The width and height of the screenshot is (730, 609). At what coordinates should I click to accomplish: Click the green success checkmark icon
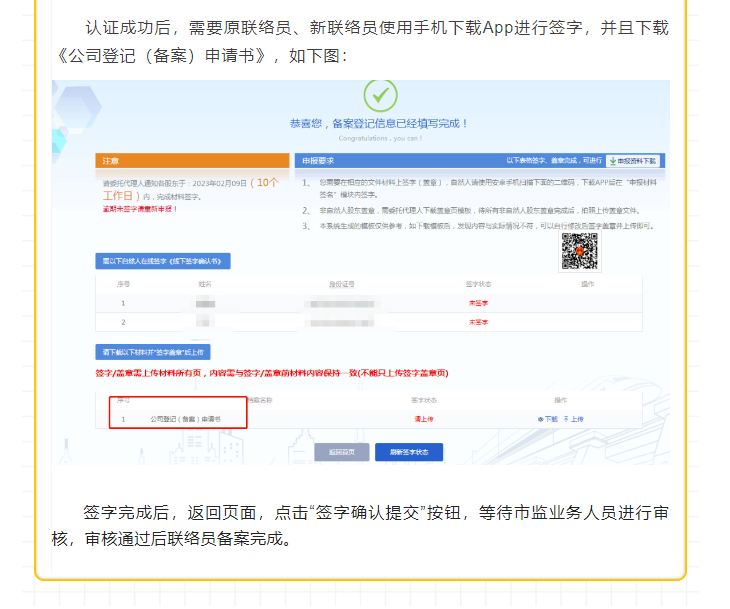[380, 96]
